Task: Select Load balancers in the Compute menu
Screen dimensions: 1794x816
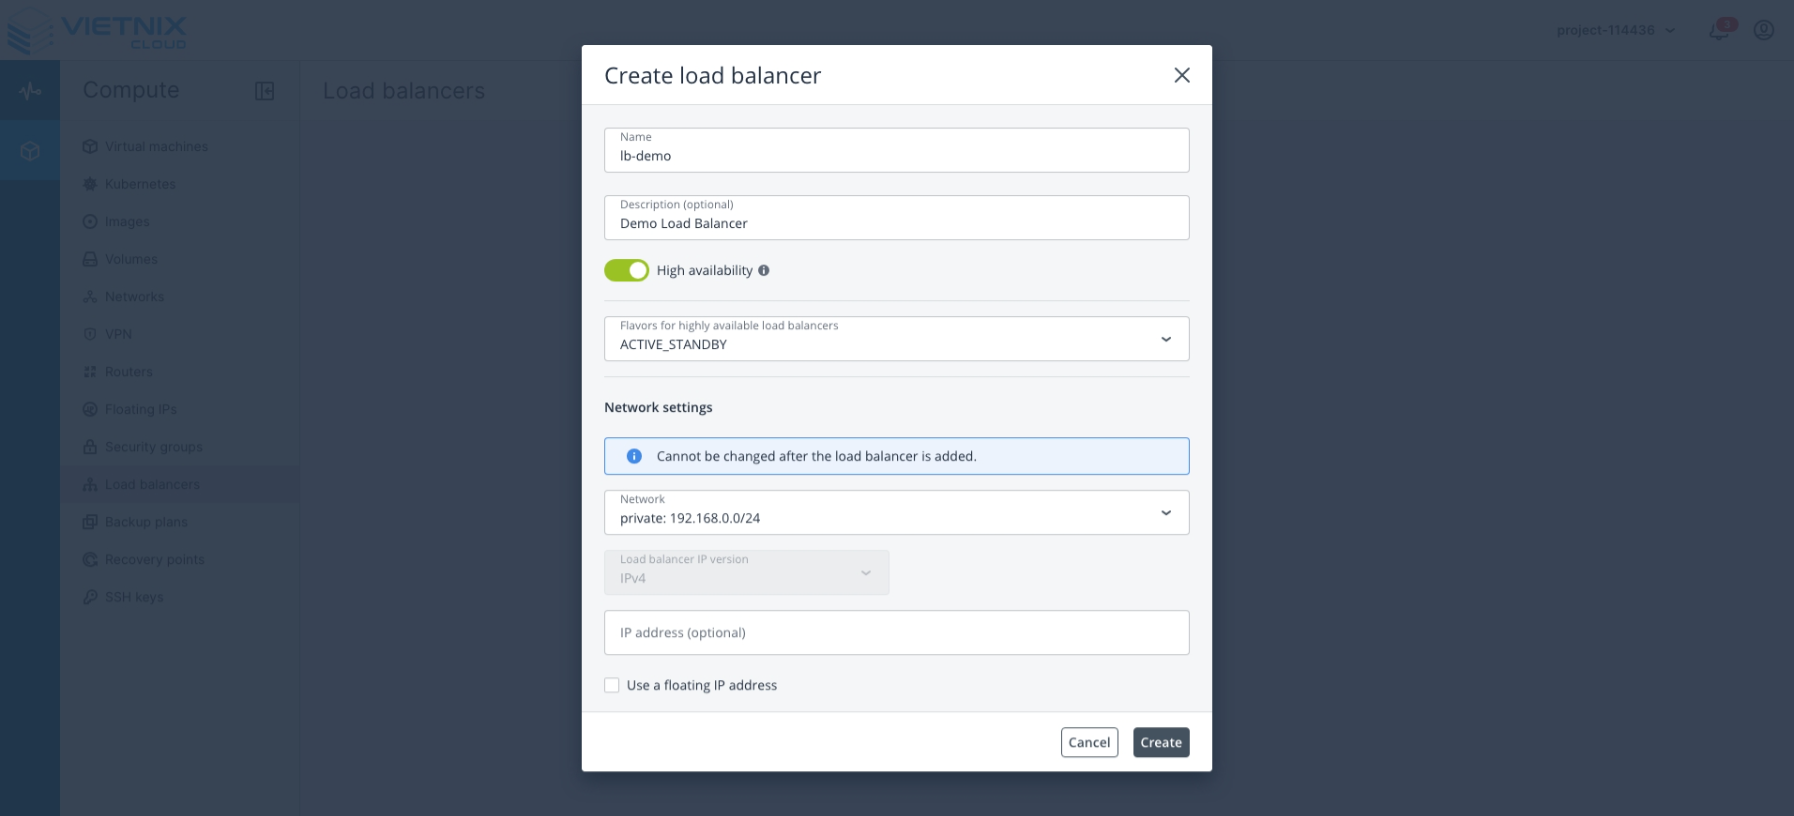Action: (x=152, y=484)
